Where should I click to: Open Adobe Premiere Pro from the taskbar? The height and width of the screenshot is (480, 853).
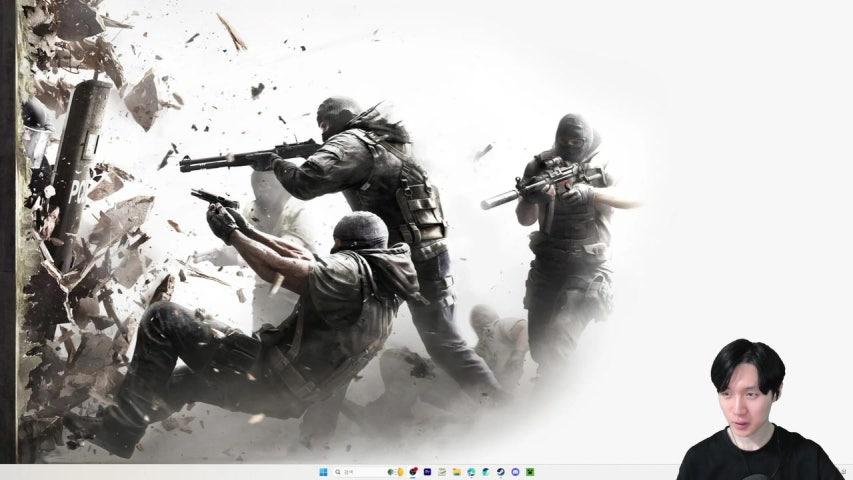point(428,472)
